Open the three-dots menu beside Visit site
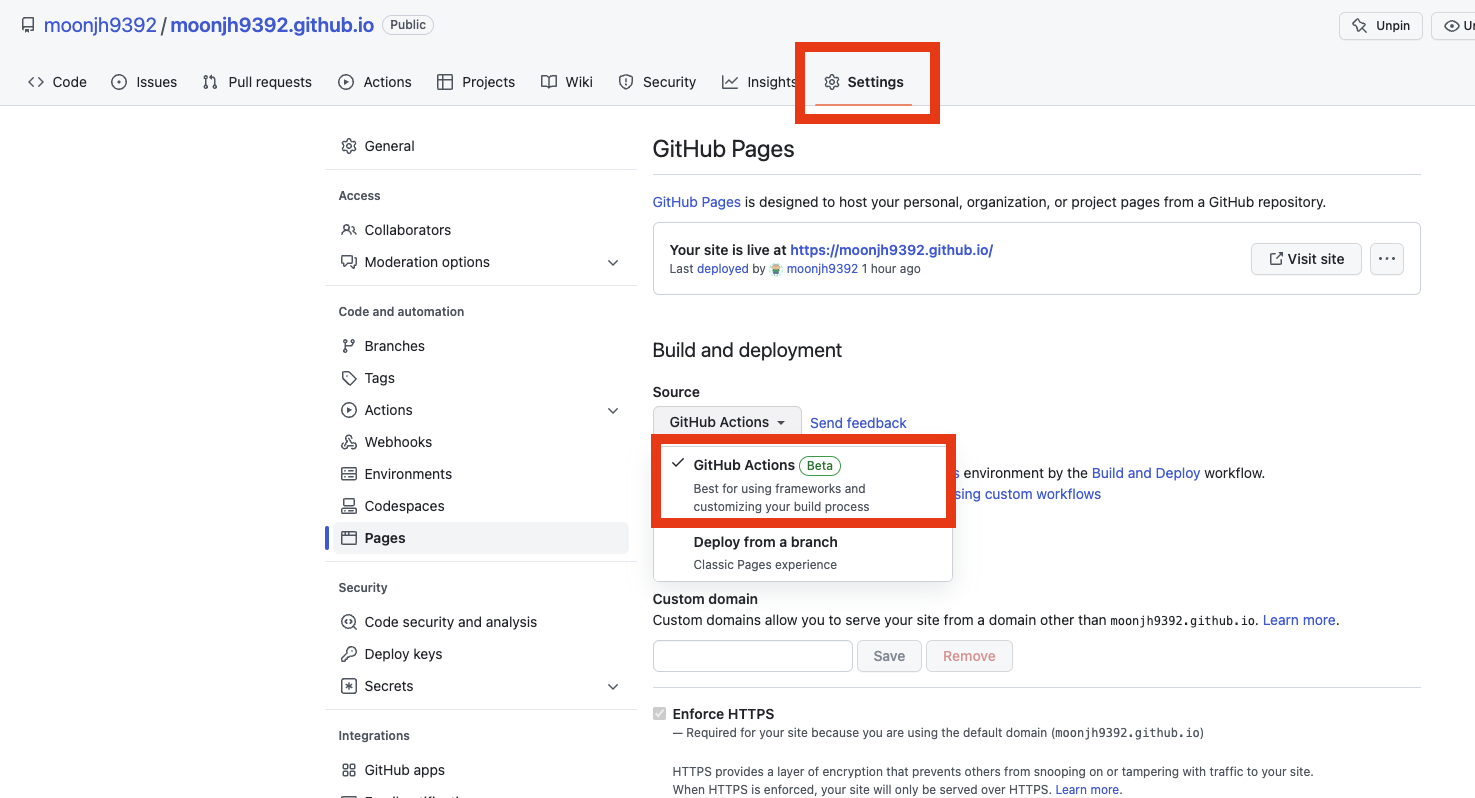The height and width of the screenshot is (798, 1475). 1386,259
